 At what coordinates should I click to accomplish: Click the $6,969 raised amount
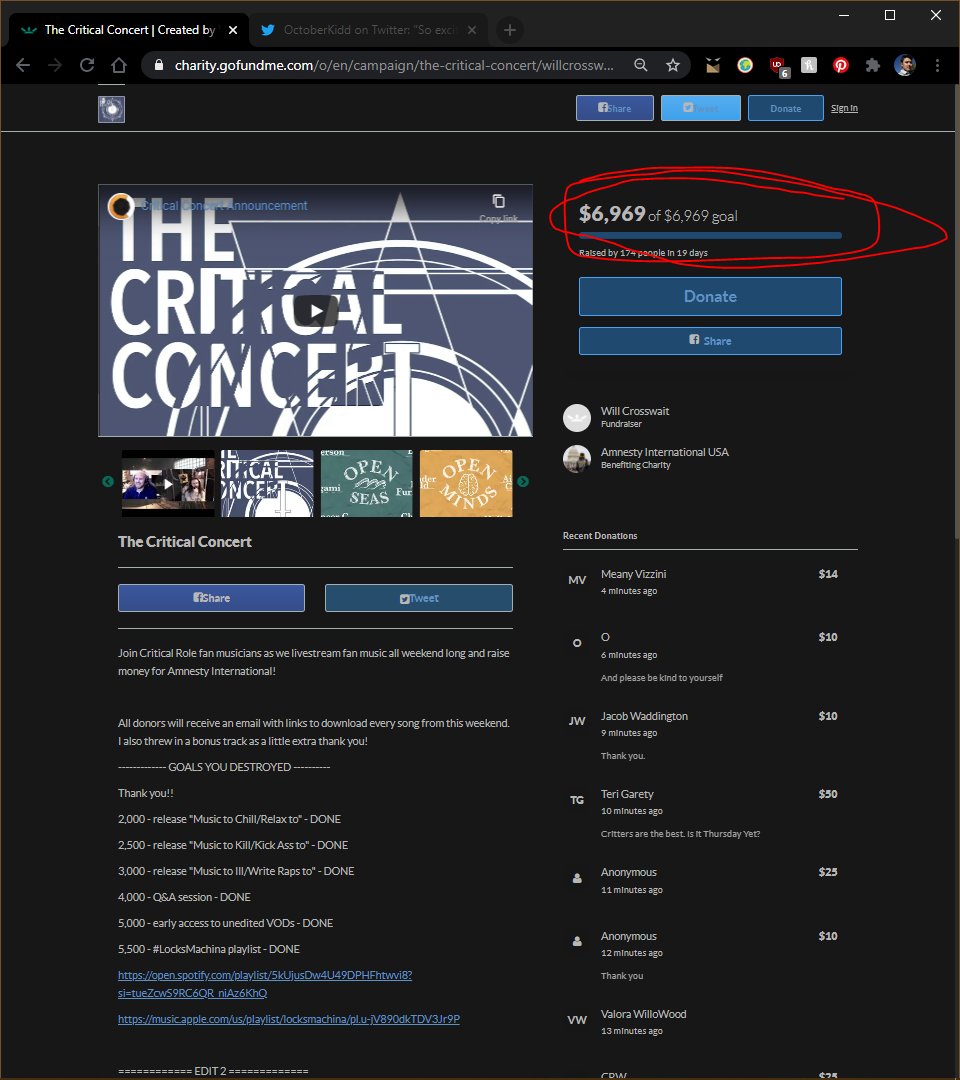coord(612,214)
